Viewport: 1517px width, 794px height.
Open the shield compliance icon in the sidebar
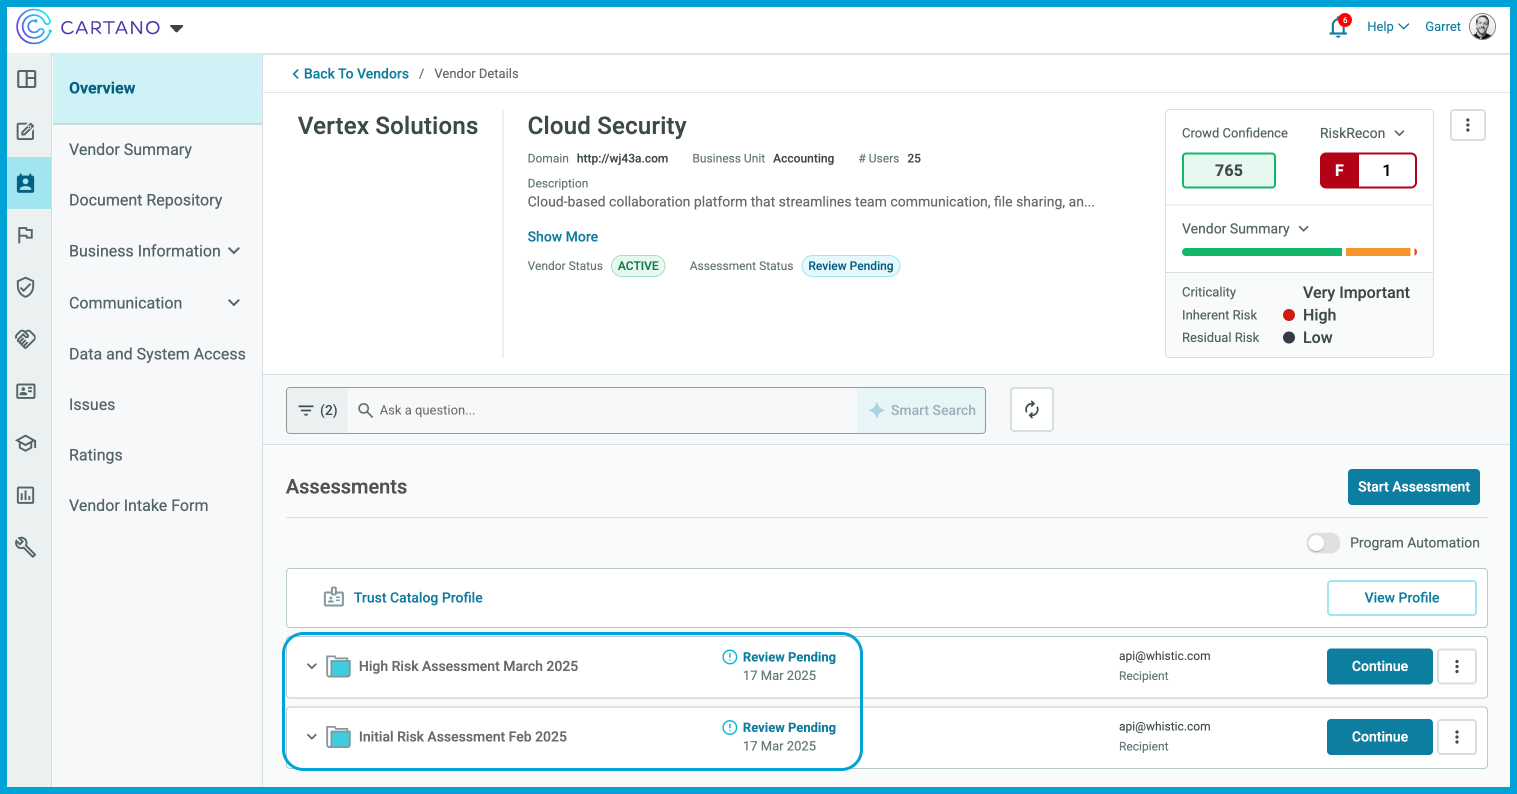27,287
